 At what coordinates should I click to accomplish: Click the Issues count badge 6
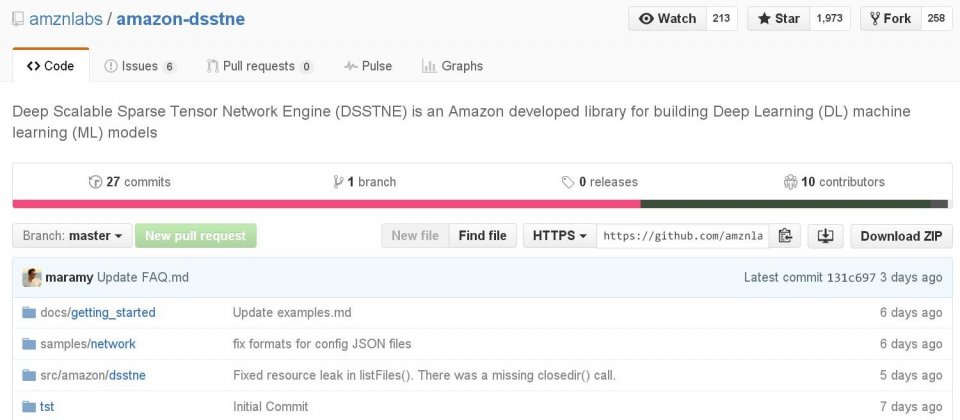point(170,67)
